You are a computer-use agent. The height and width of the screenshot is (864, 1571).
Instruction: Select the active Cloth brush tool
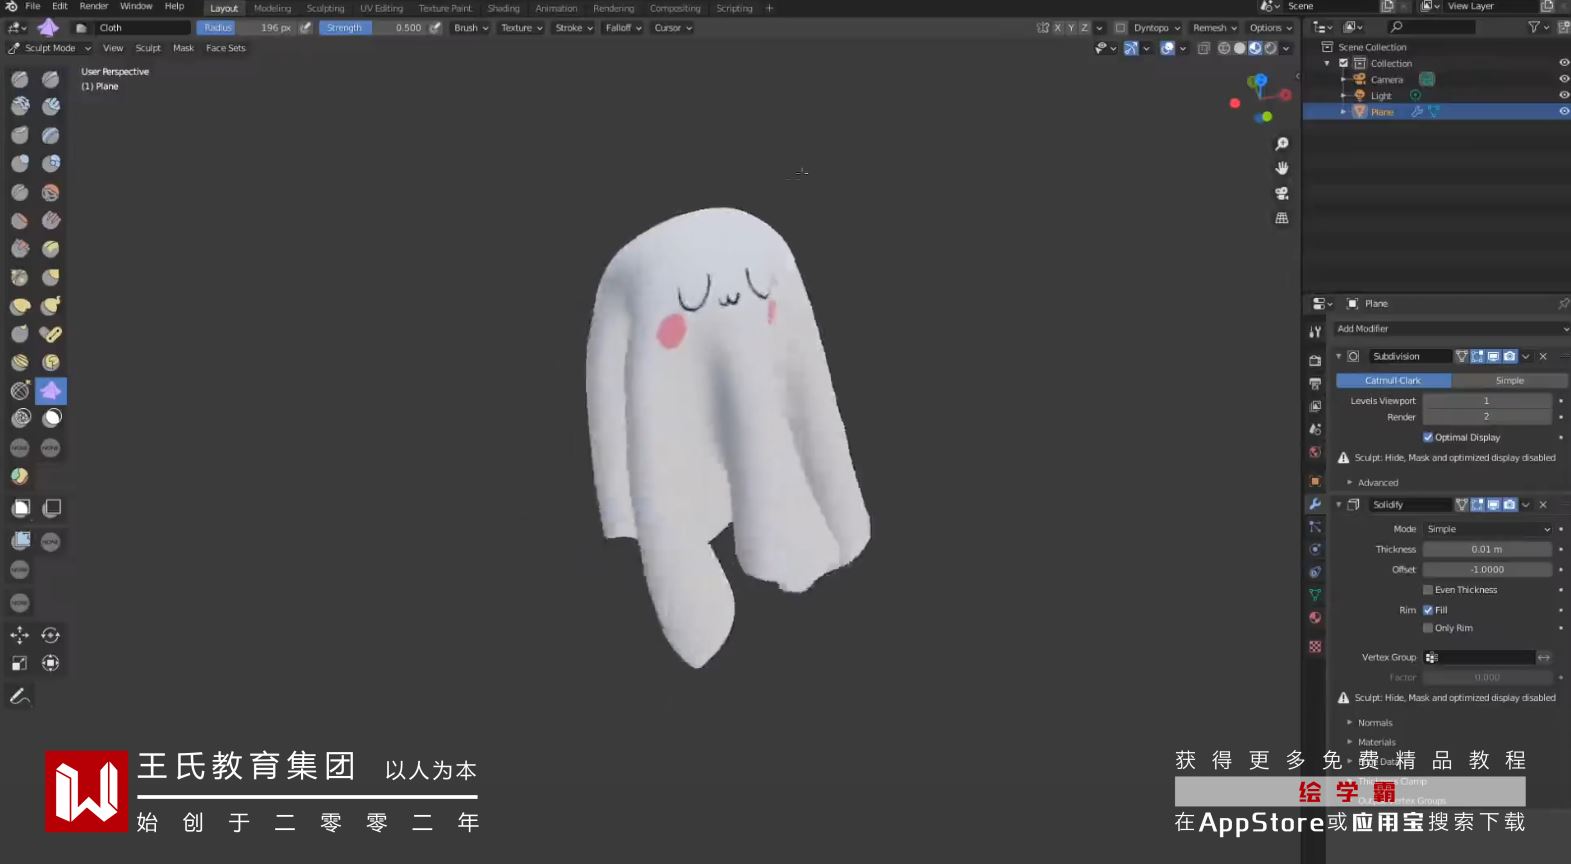(x=51, y=390)
